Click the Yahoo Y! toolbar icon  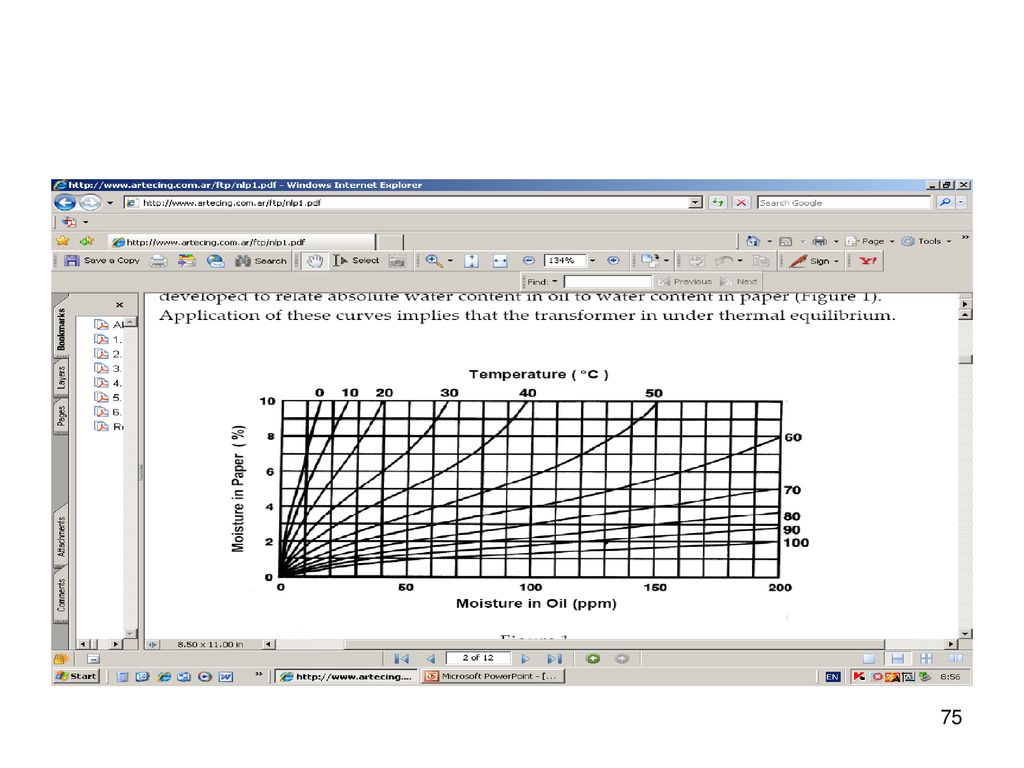868,261
